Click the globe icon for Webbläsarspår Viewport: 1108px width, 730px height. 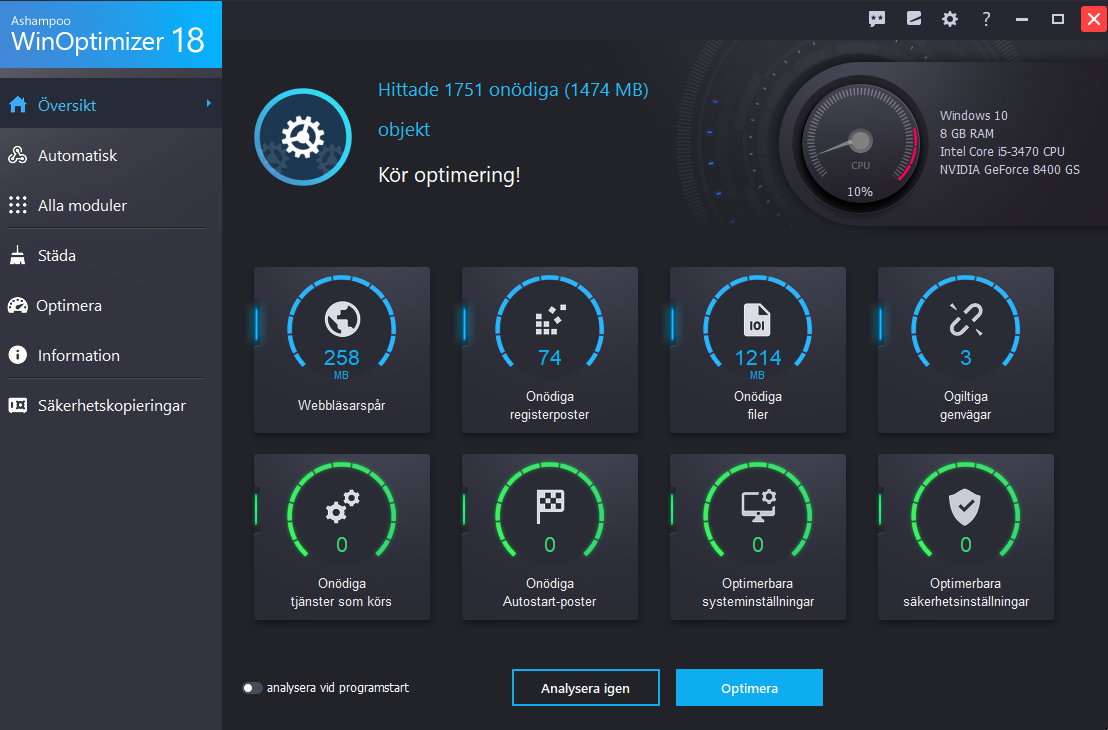coord(342,319)
